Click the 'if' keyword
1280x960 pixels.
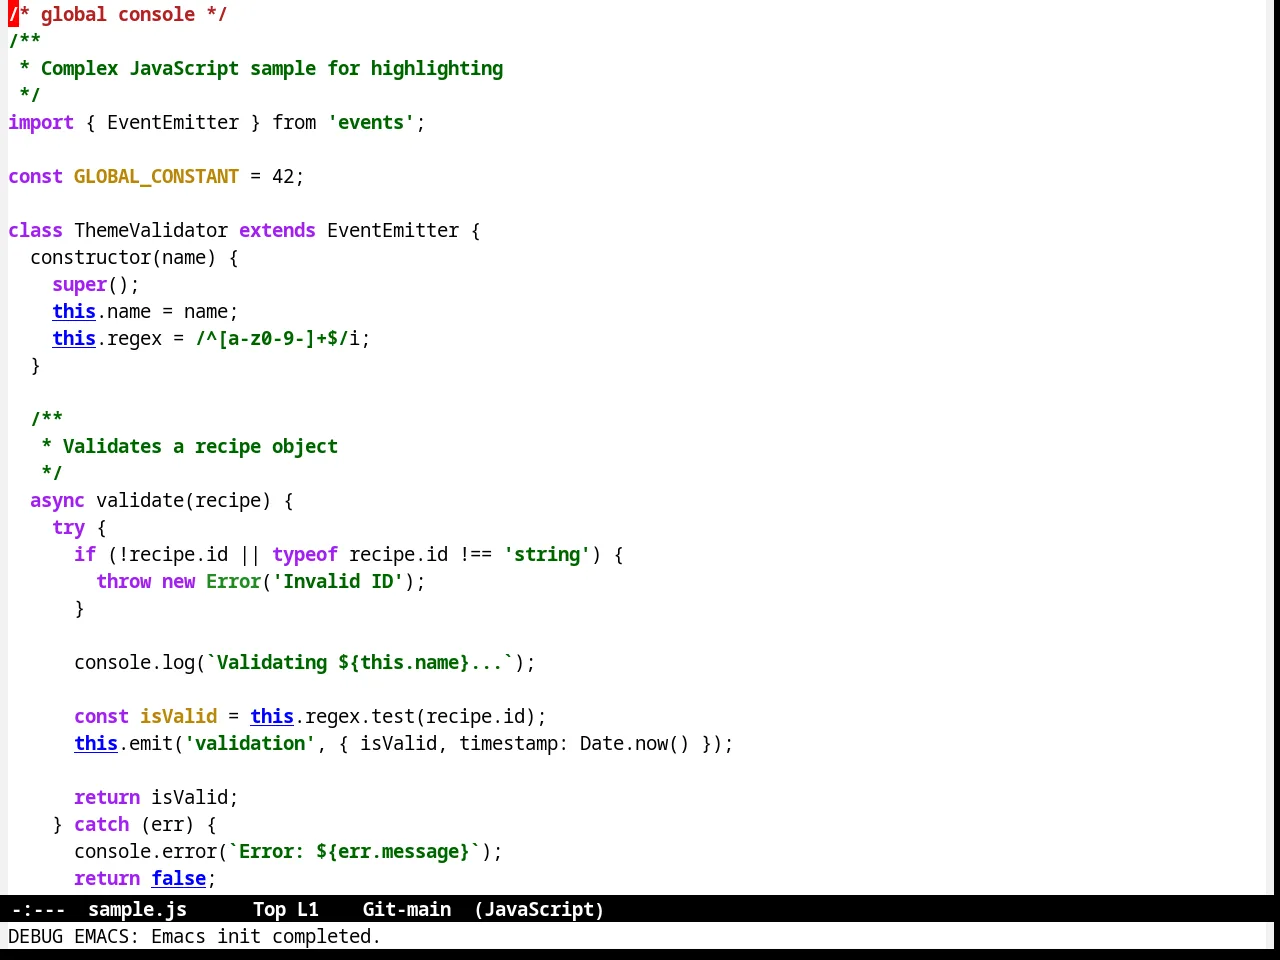point(85,554)
